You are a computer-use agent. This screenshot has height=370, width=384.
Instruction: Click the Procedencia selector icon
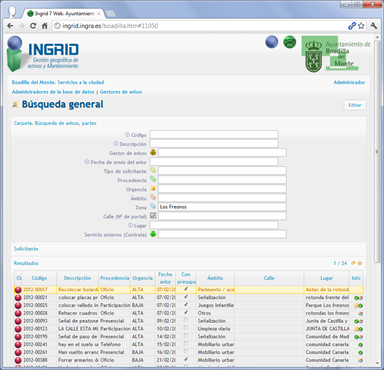point(153,179)
